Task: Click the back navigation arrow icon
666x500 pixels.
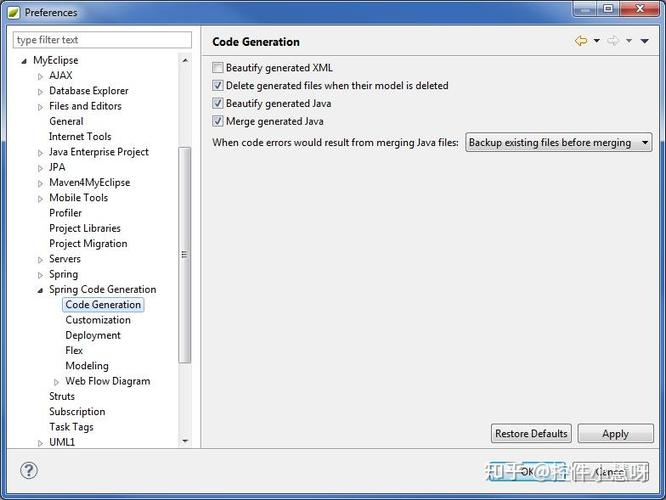Action: click(x=580, y=41)
